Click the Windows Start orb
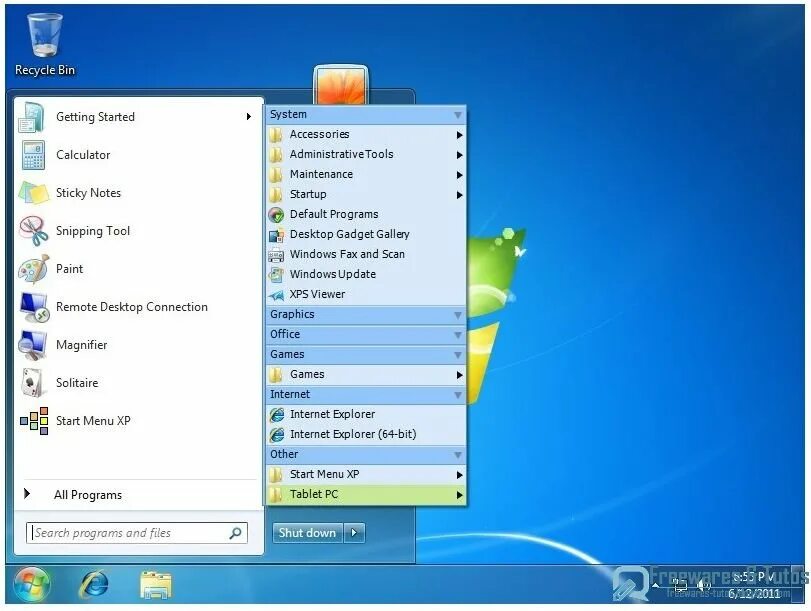This screenshot has height=611, width=811. click(32, 585)
